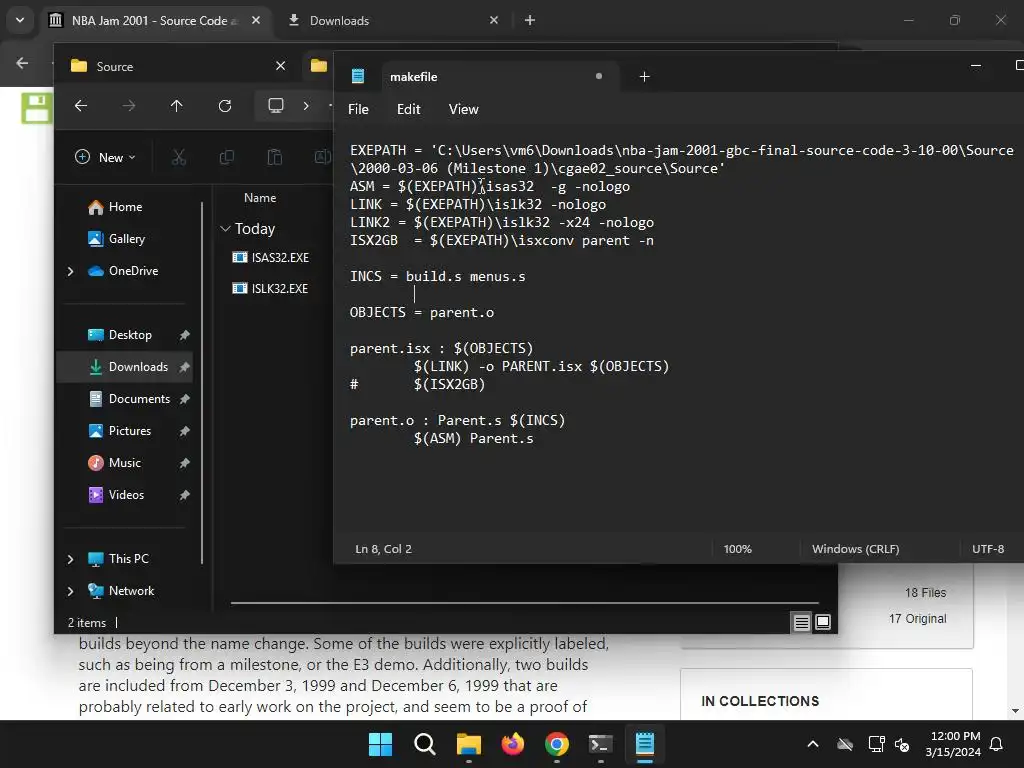
Task: Go up one folder level in Explorer
Action: (176, 106)
